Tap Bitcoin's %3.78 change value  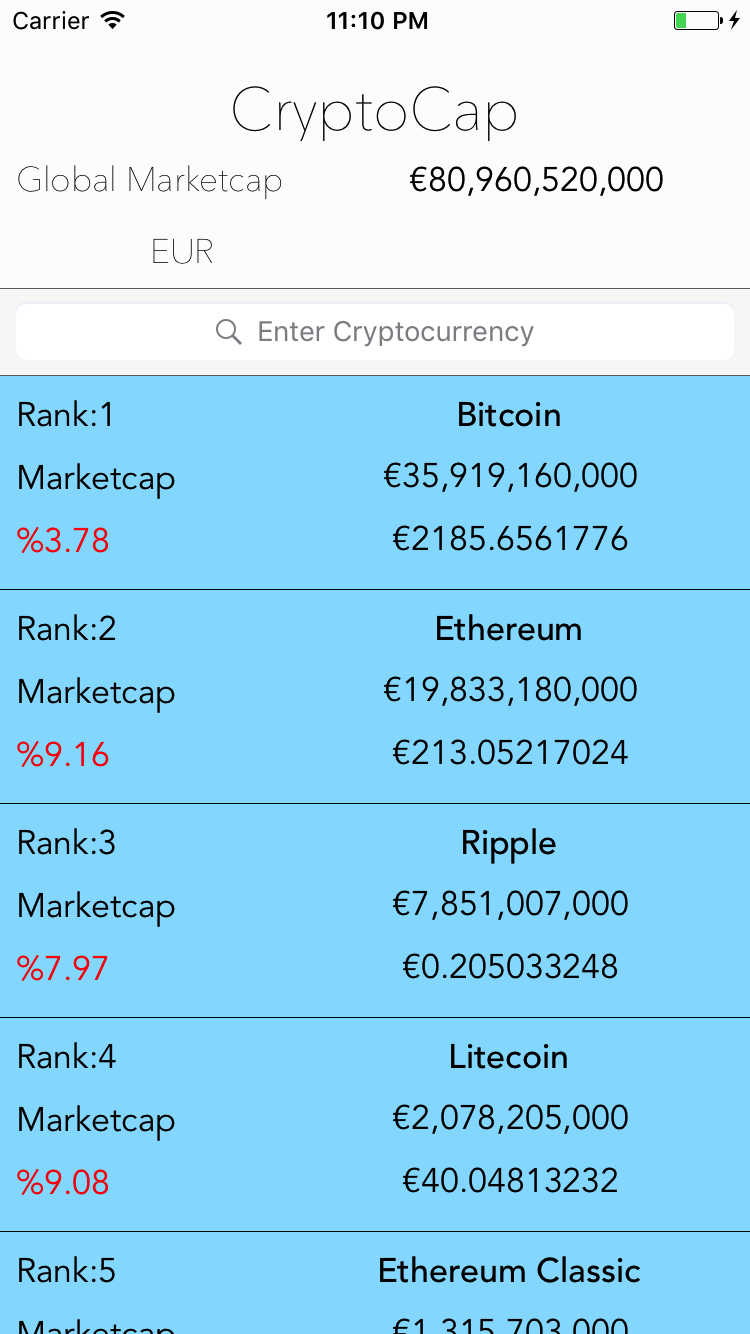pos(63,541)
